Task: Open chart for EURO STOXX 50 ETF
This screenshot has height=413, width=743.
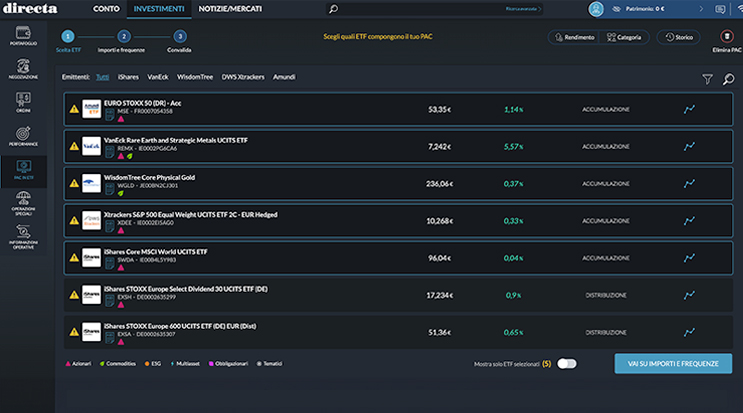Action: pos(689,109)
